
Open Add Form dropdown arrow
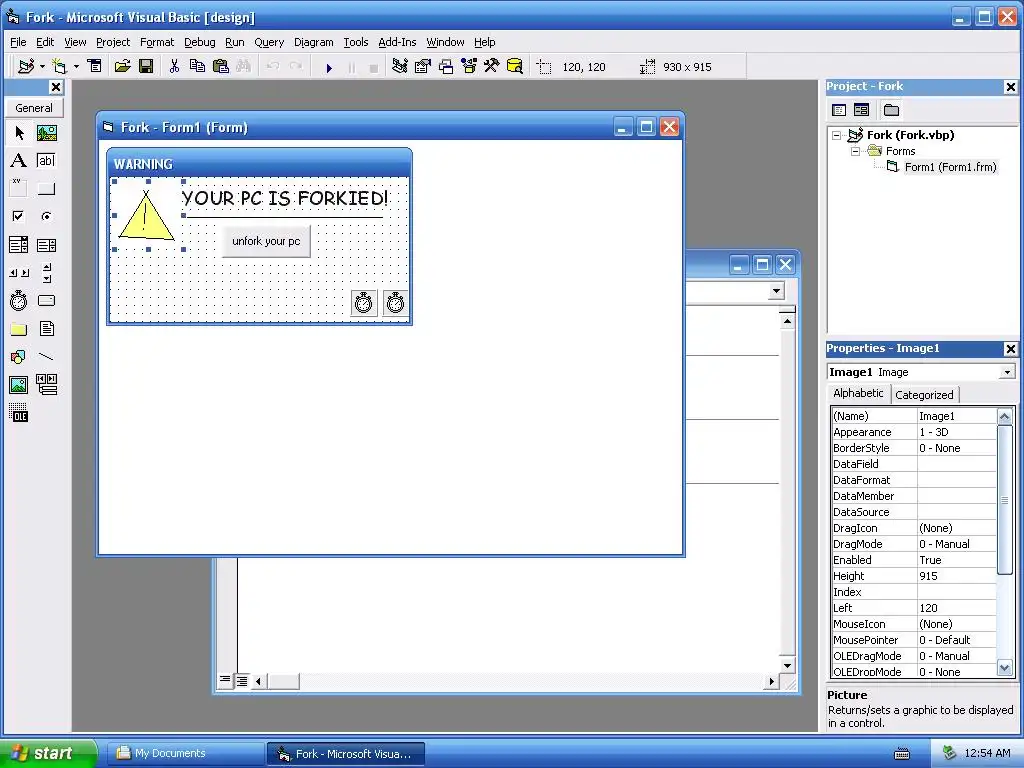[x=76, y=67]
